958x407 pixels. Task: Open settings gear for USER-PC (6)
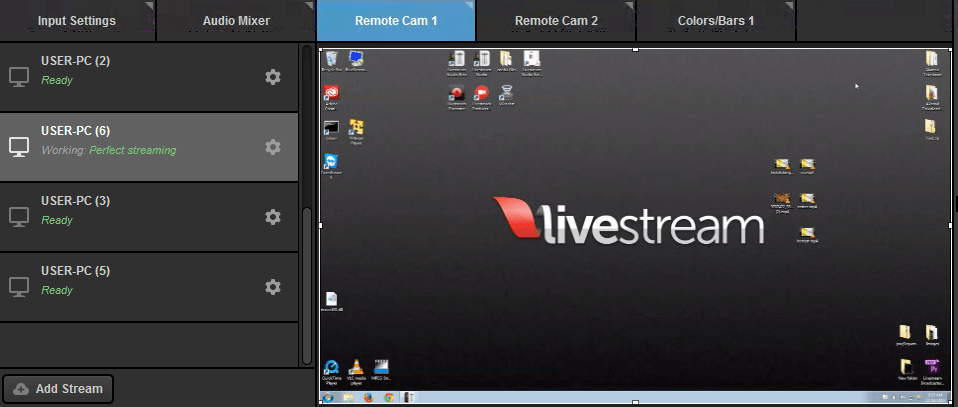[272, 147]
